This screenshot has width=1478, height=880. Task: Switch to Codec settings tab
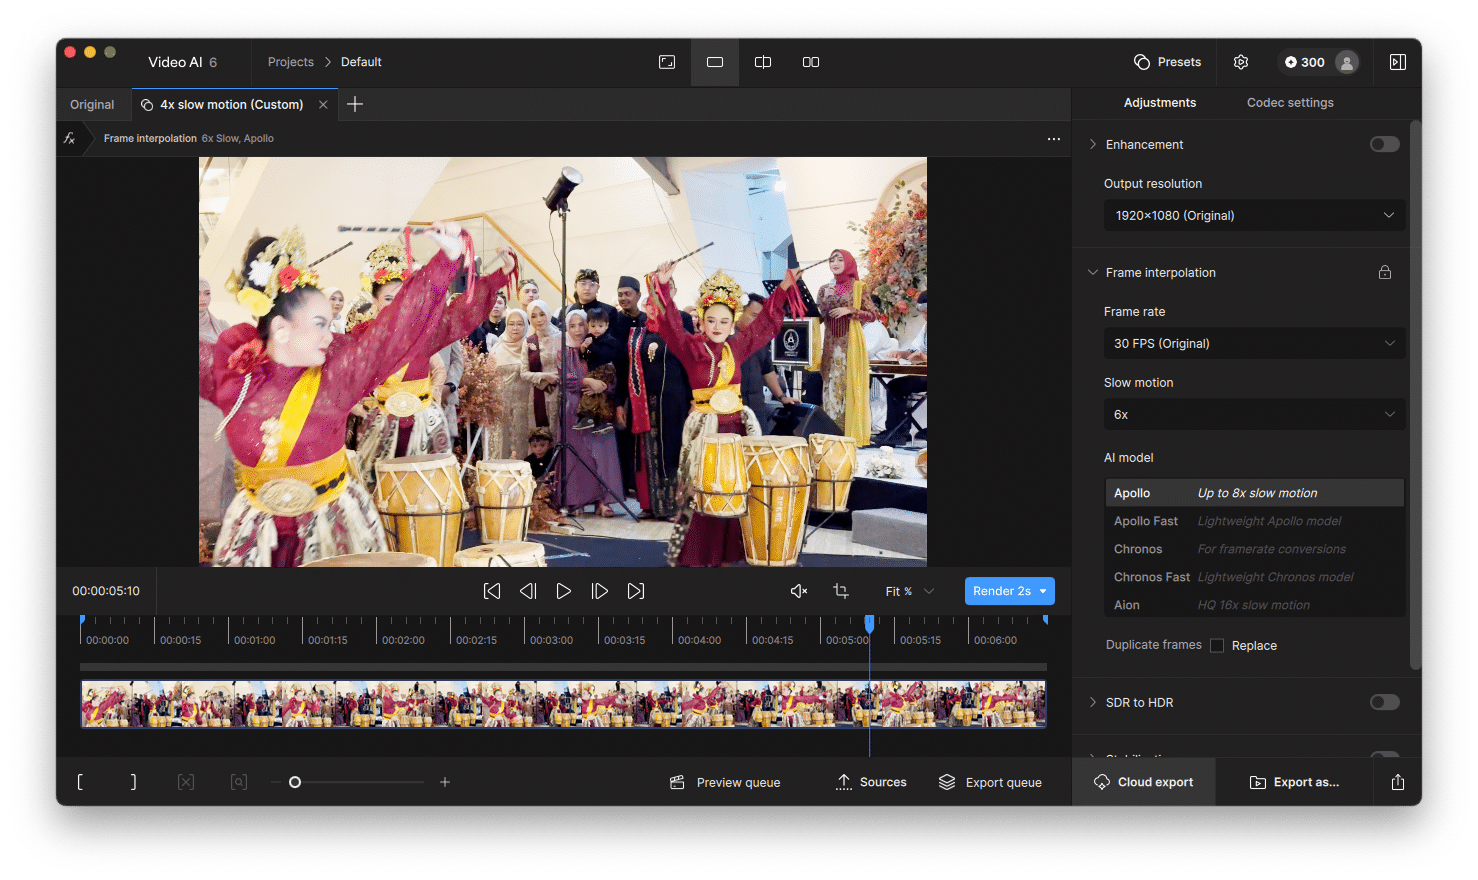point(1290,103)
